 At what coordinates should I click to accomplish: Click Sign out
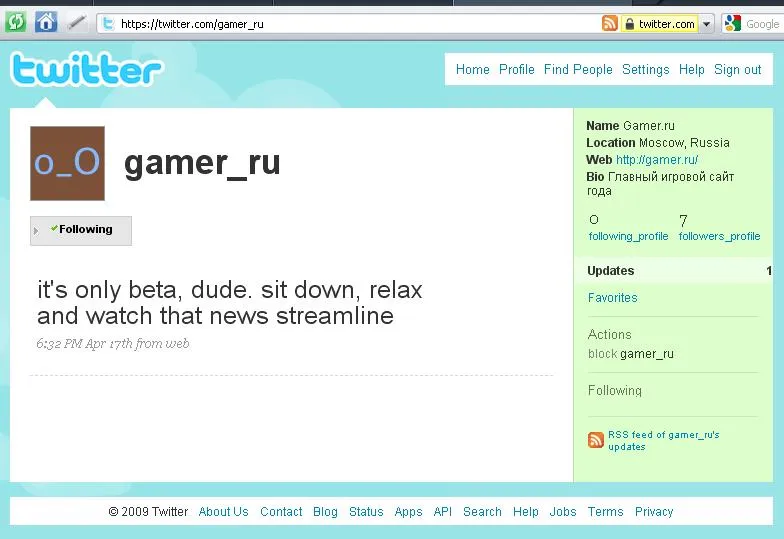click(x=738, y=70)
